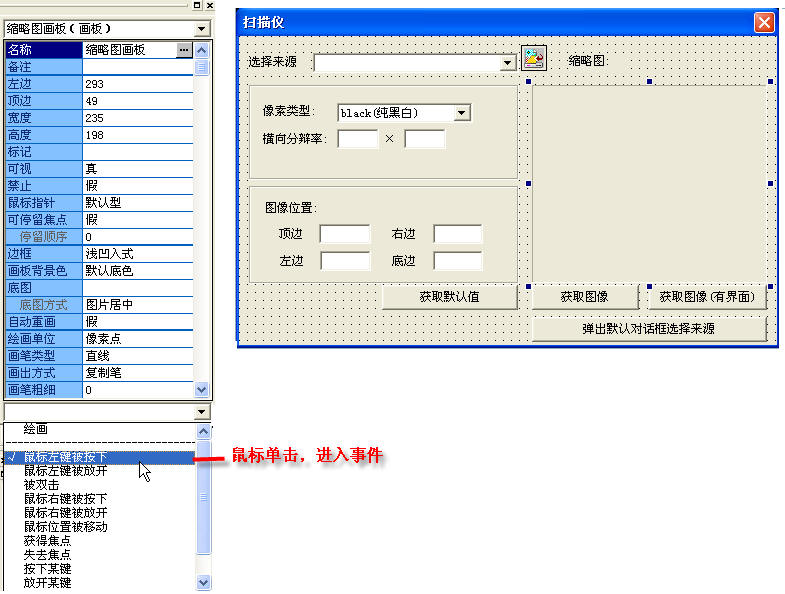Screen dimensions: 785x594
Task: Choose 鼠标位置被移动 from the event list
Action: (x=66, y=526)
